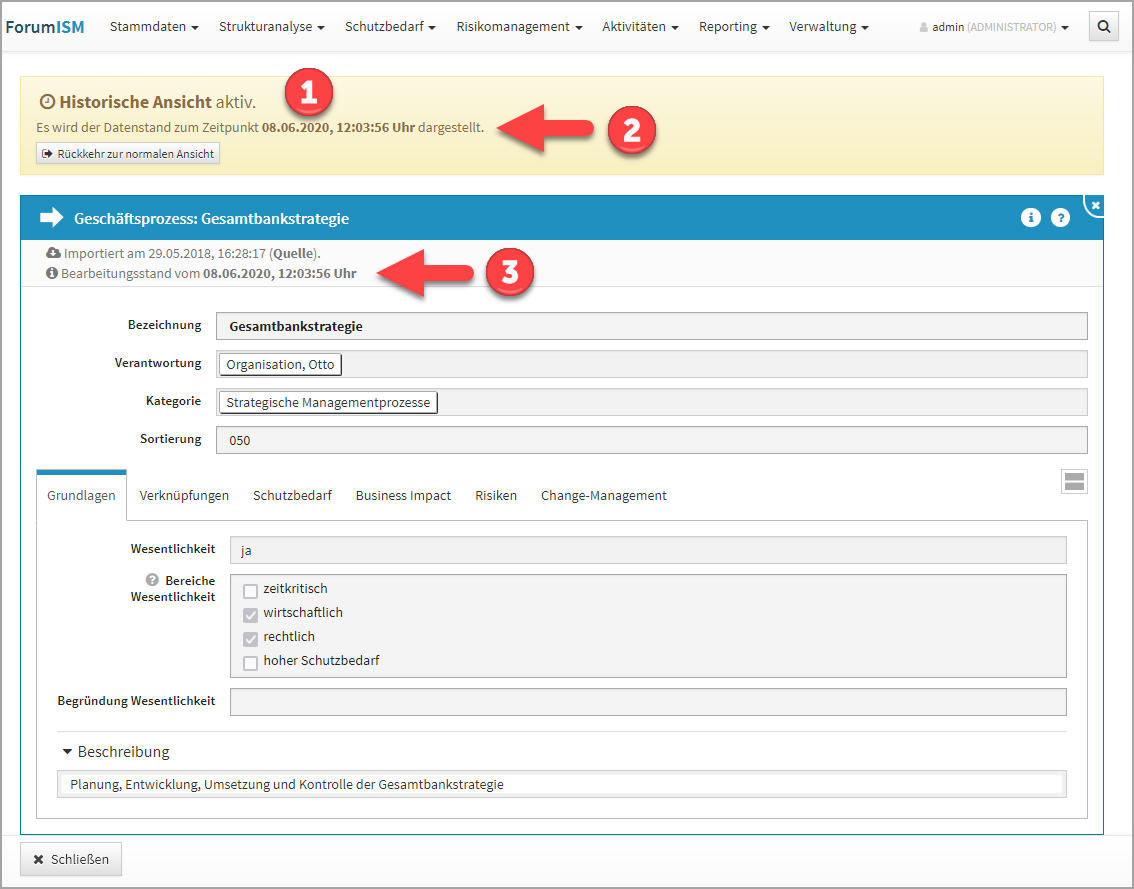1134x889 pixels.
Task: Click the search magnifier icon
Action: 1103,27
